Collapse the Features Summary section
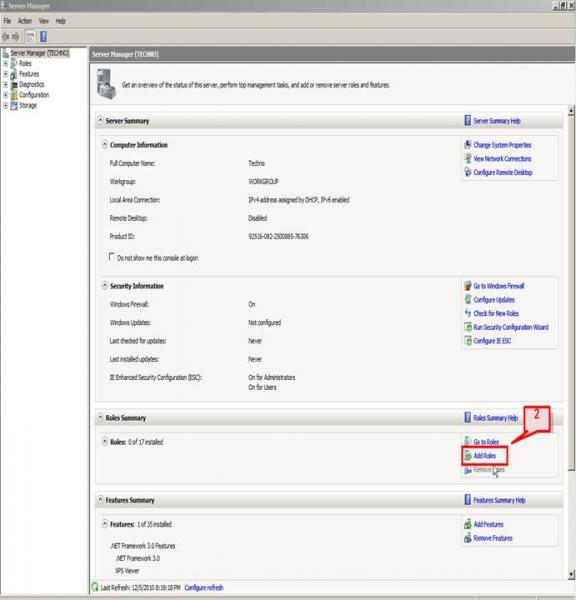 click(100, 499)
